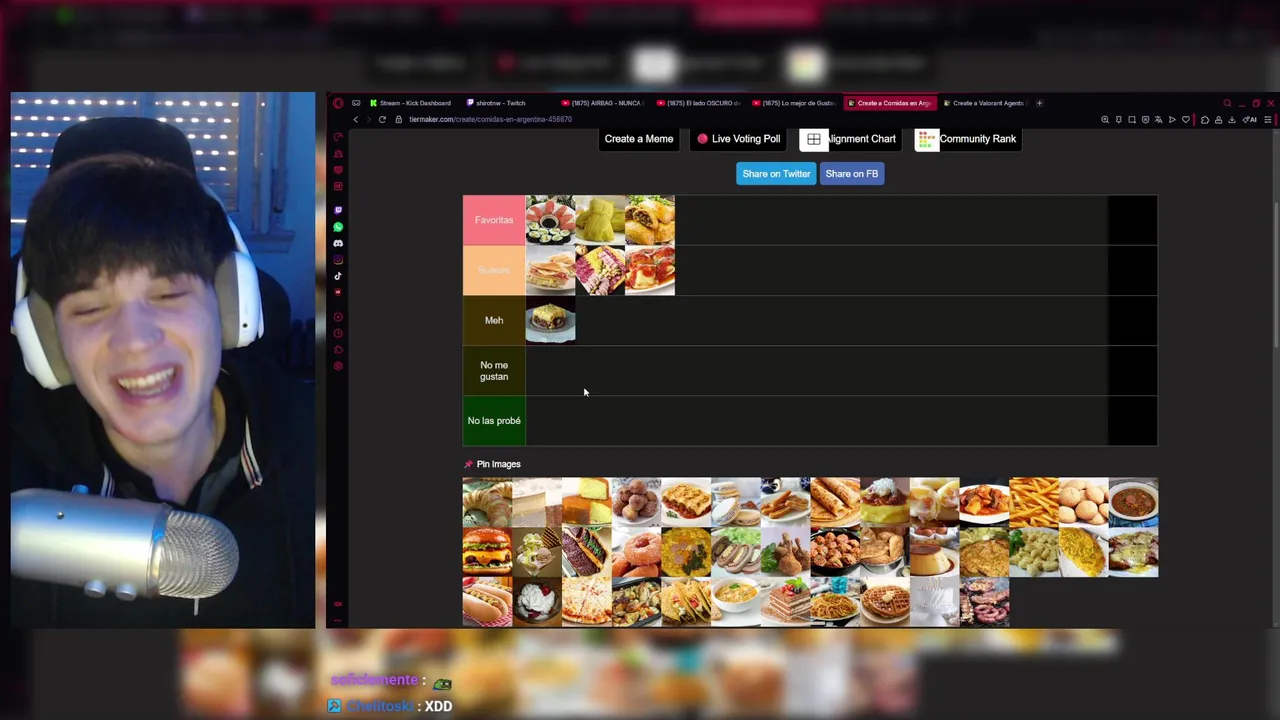Pick the french fries image from the pool
The width and height of the screenshot is (1280, 720).
tap(1033, 502)
